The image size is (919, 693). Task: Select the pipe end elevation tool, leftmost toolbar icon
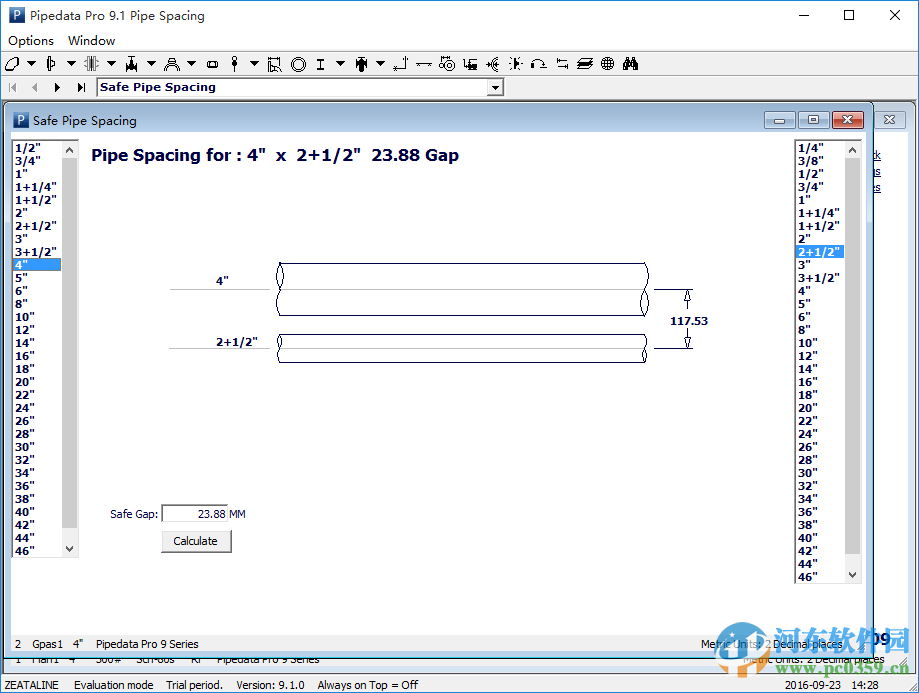13,63
